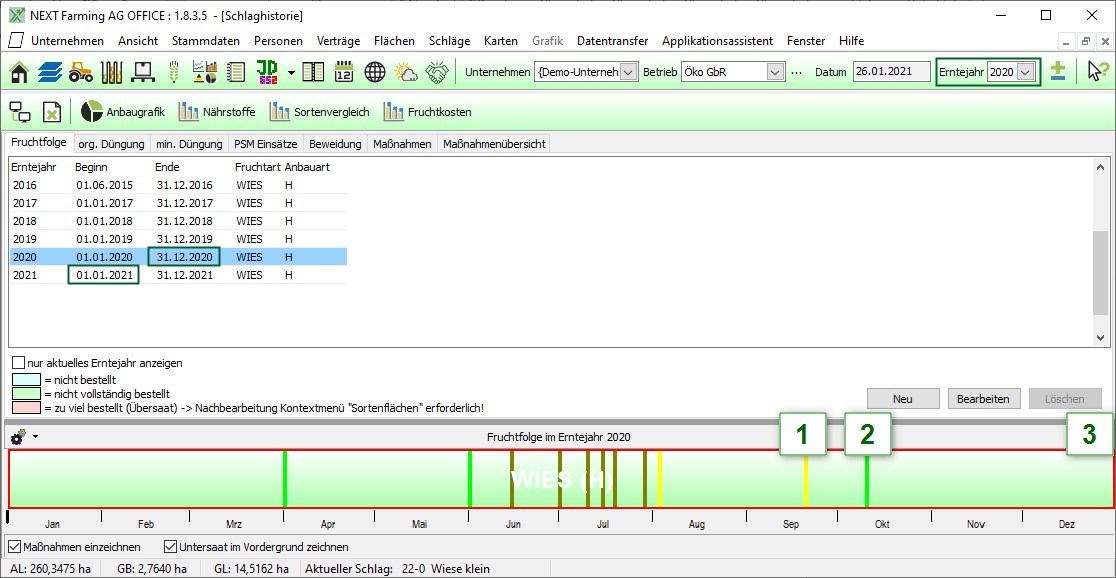Click the Excel export icon

[x=52, y=112]
